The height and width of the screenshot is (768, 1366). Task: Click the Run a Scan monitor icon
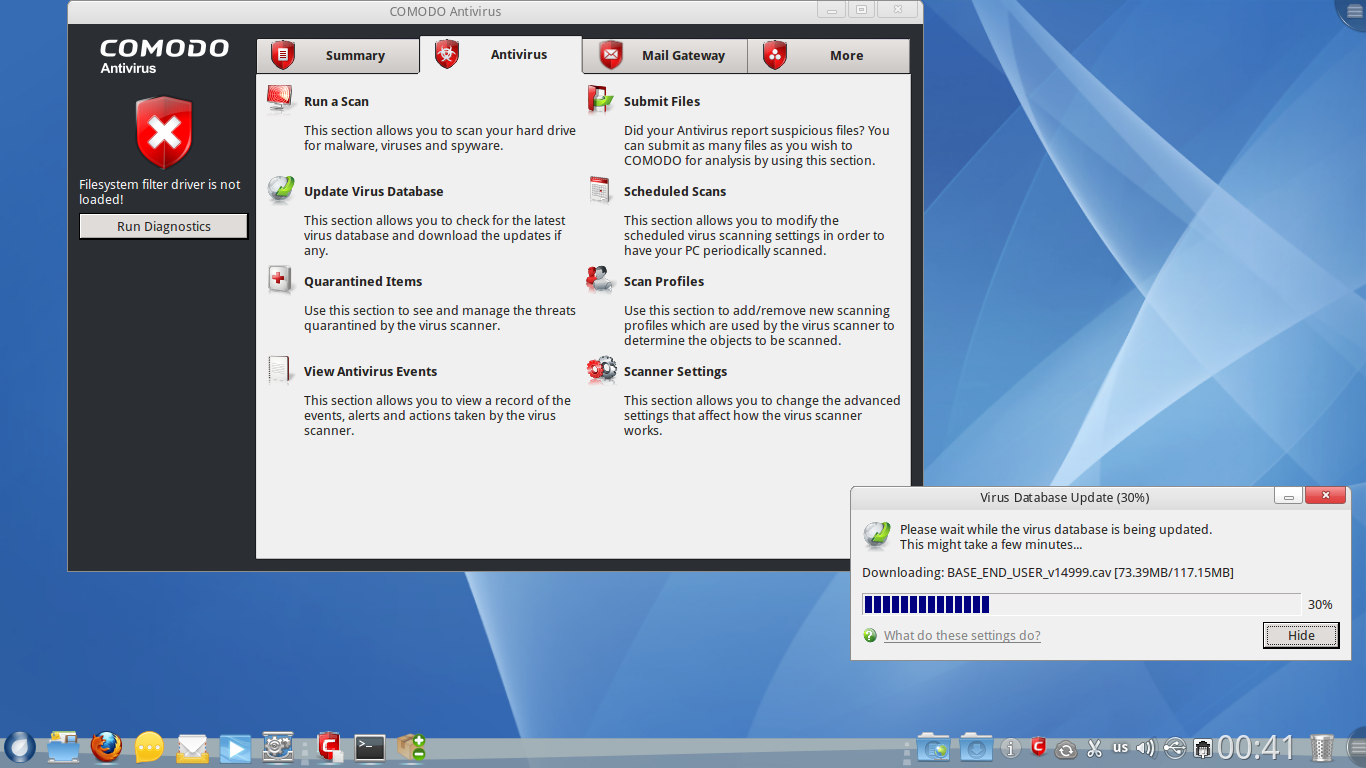pos(280,100)
